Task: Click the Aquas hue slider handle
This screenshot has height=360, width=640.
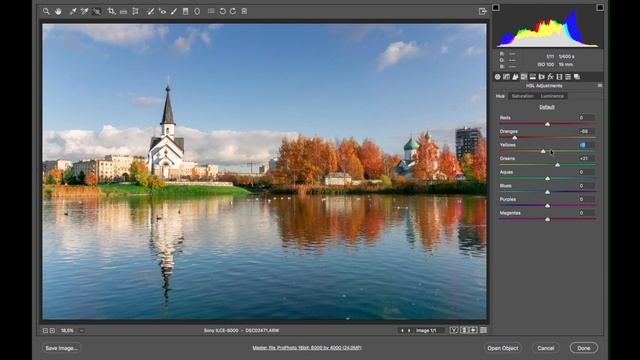Action: tap(547, 179)
